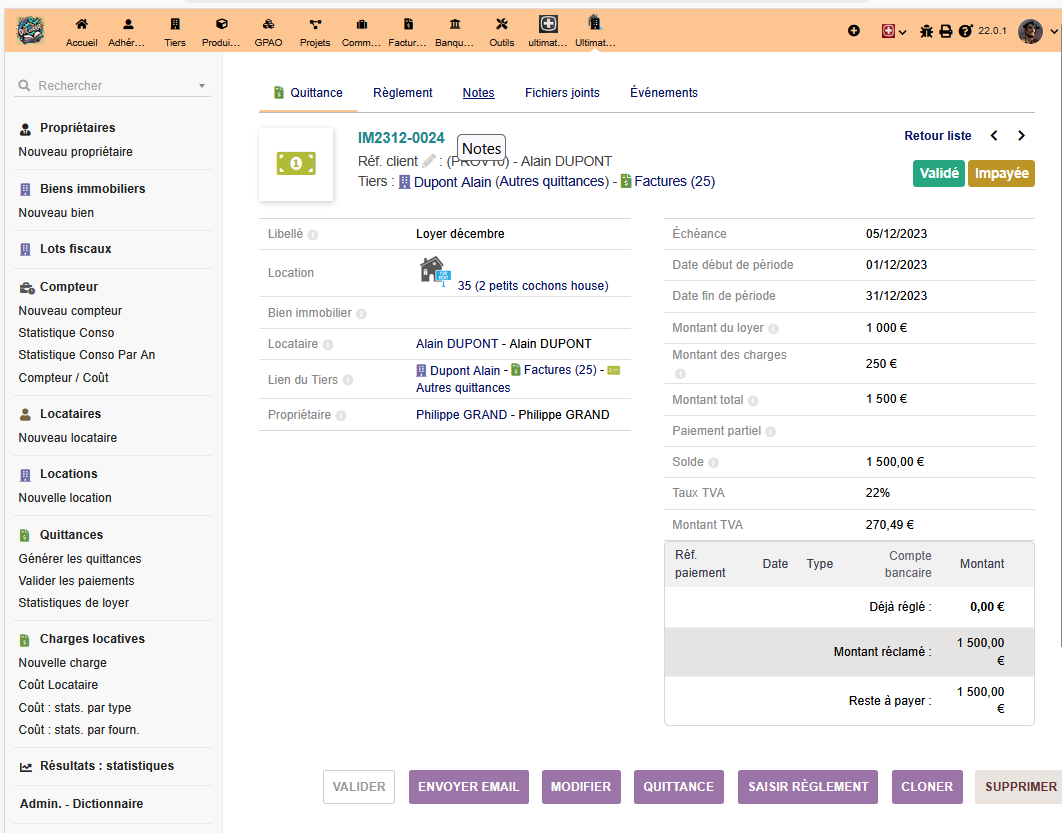
Task: Open the Fichiers joints tab
Action: [562, 93]
